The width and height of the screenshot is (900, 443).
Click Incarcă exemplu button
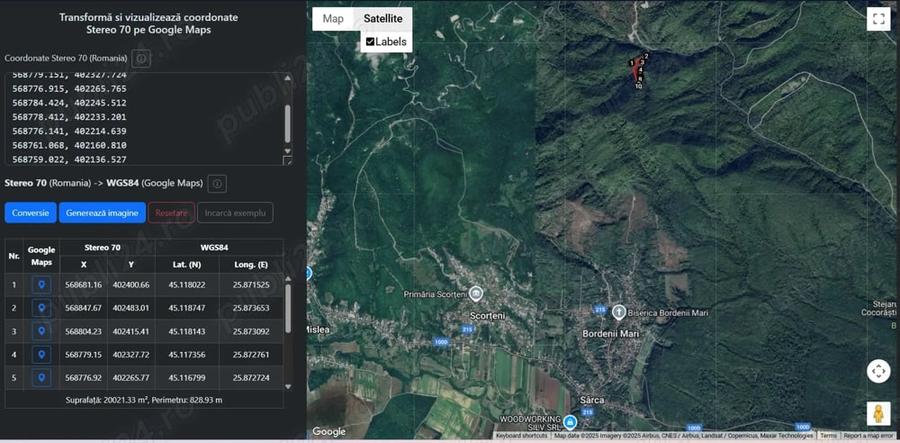pos(235,213)
